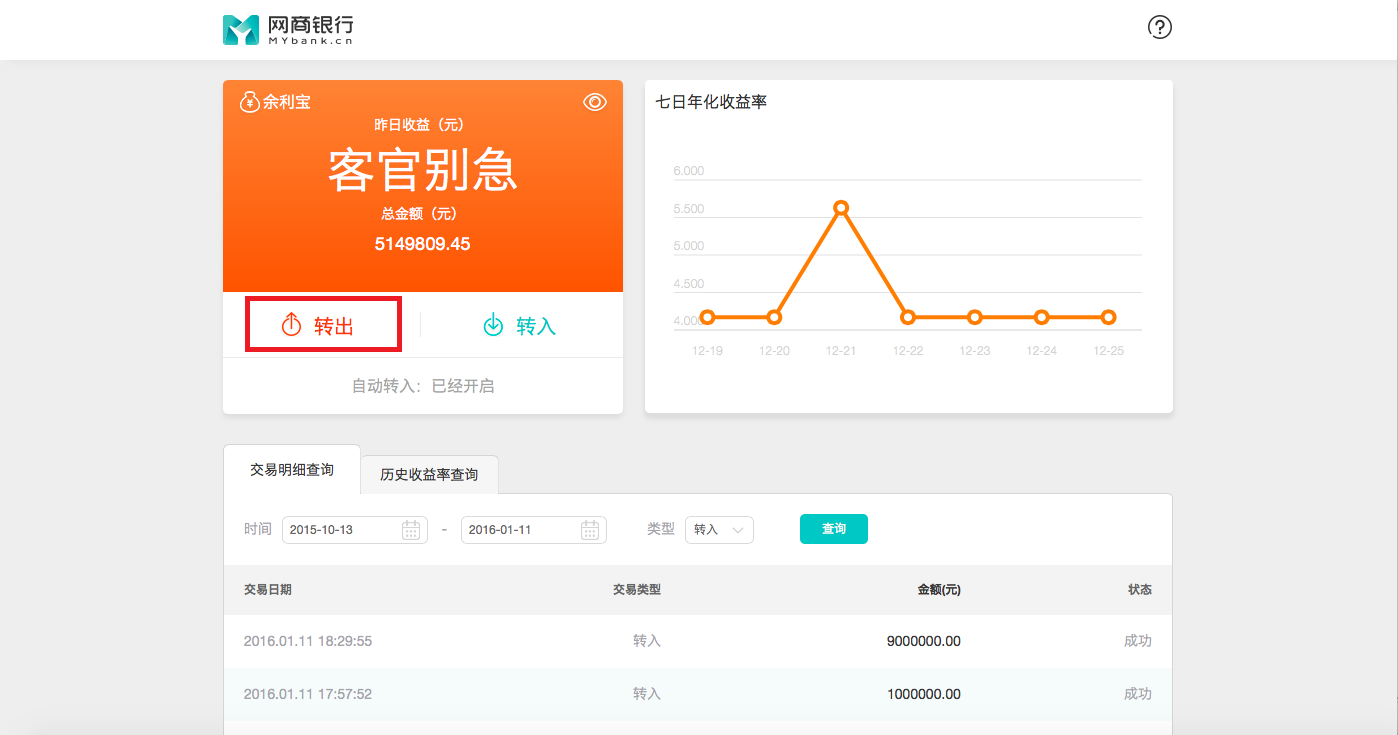The width and height of the screenshot is (1398, 735).
Task: Click 转入 type in the 18:29:55 row
Action: click(647, 641)
